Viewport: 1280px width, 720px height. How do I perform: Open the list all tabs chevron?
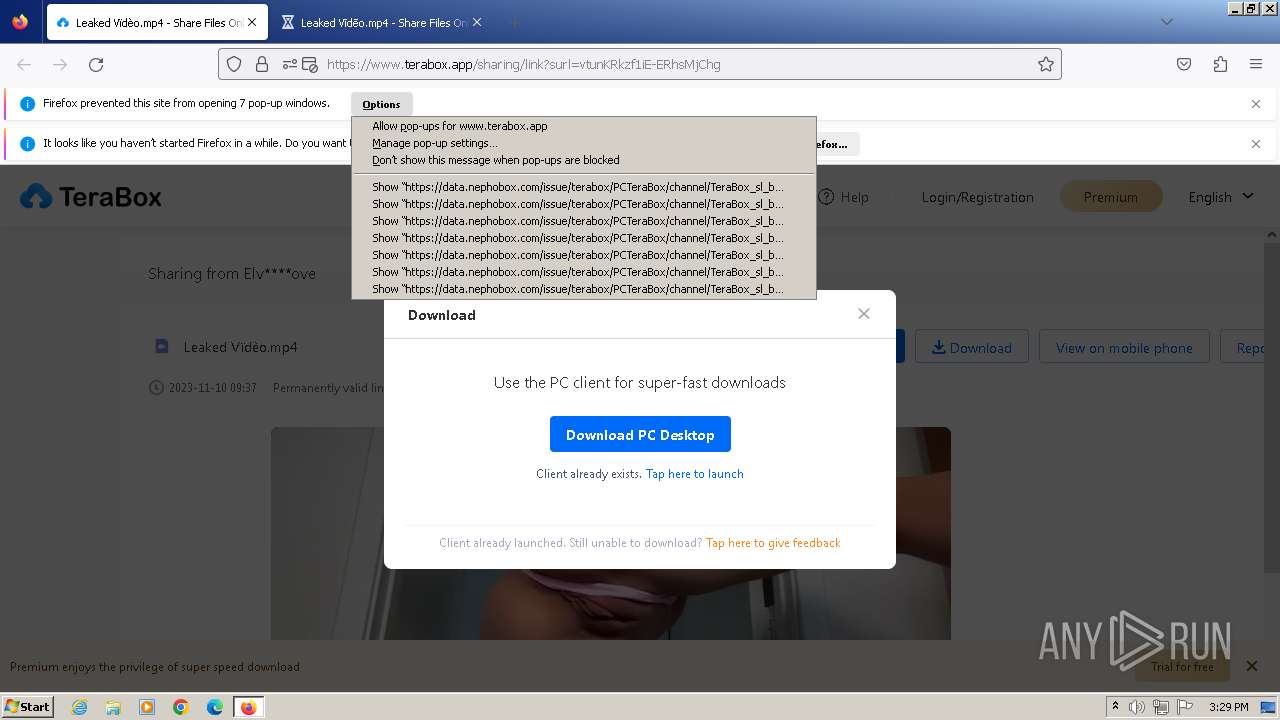point(1167,22)
